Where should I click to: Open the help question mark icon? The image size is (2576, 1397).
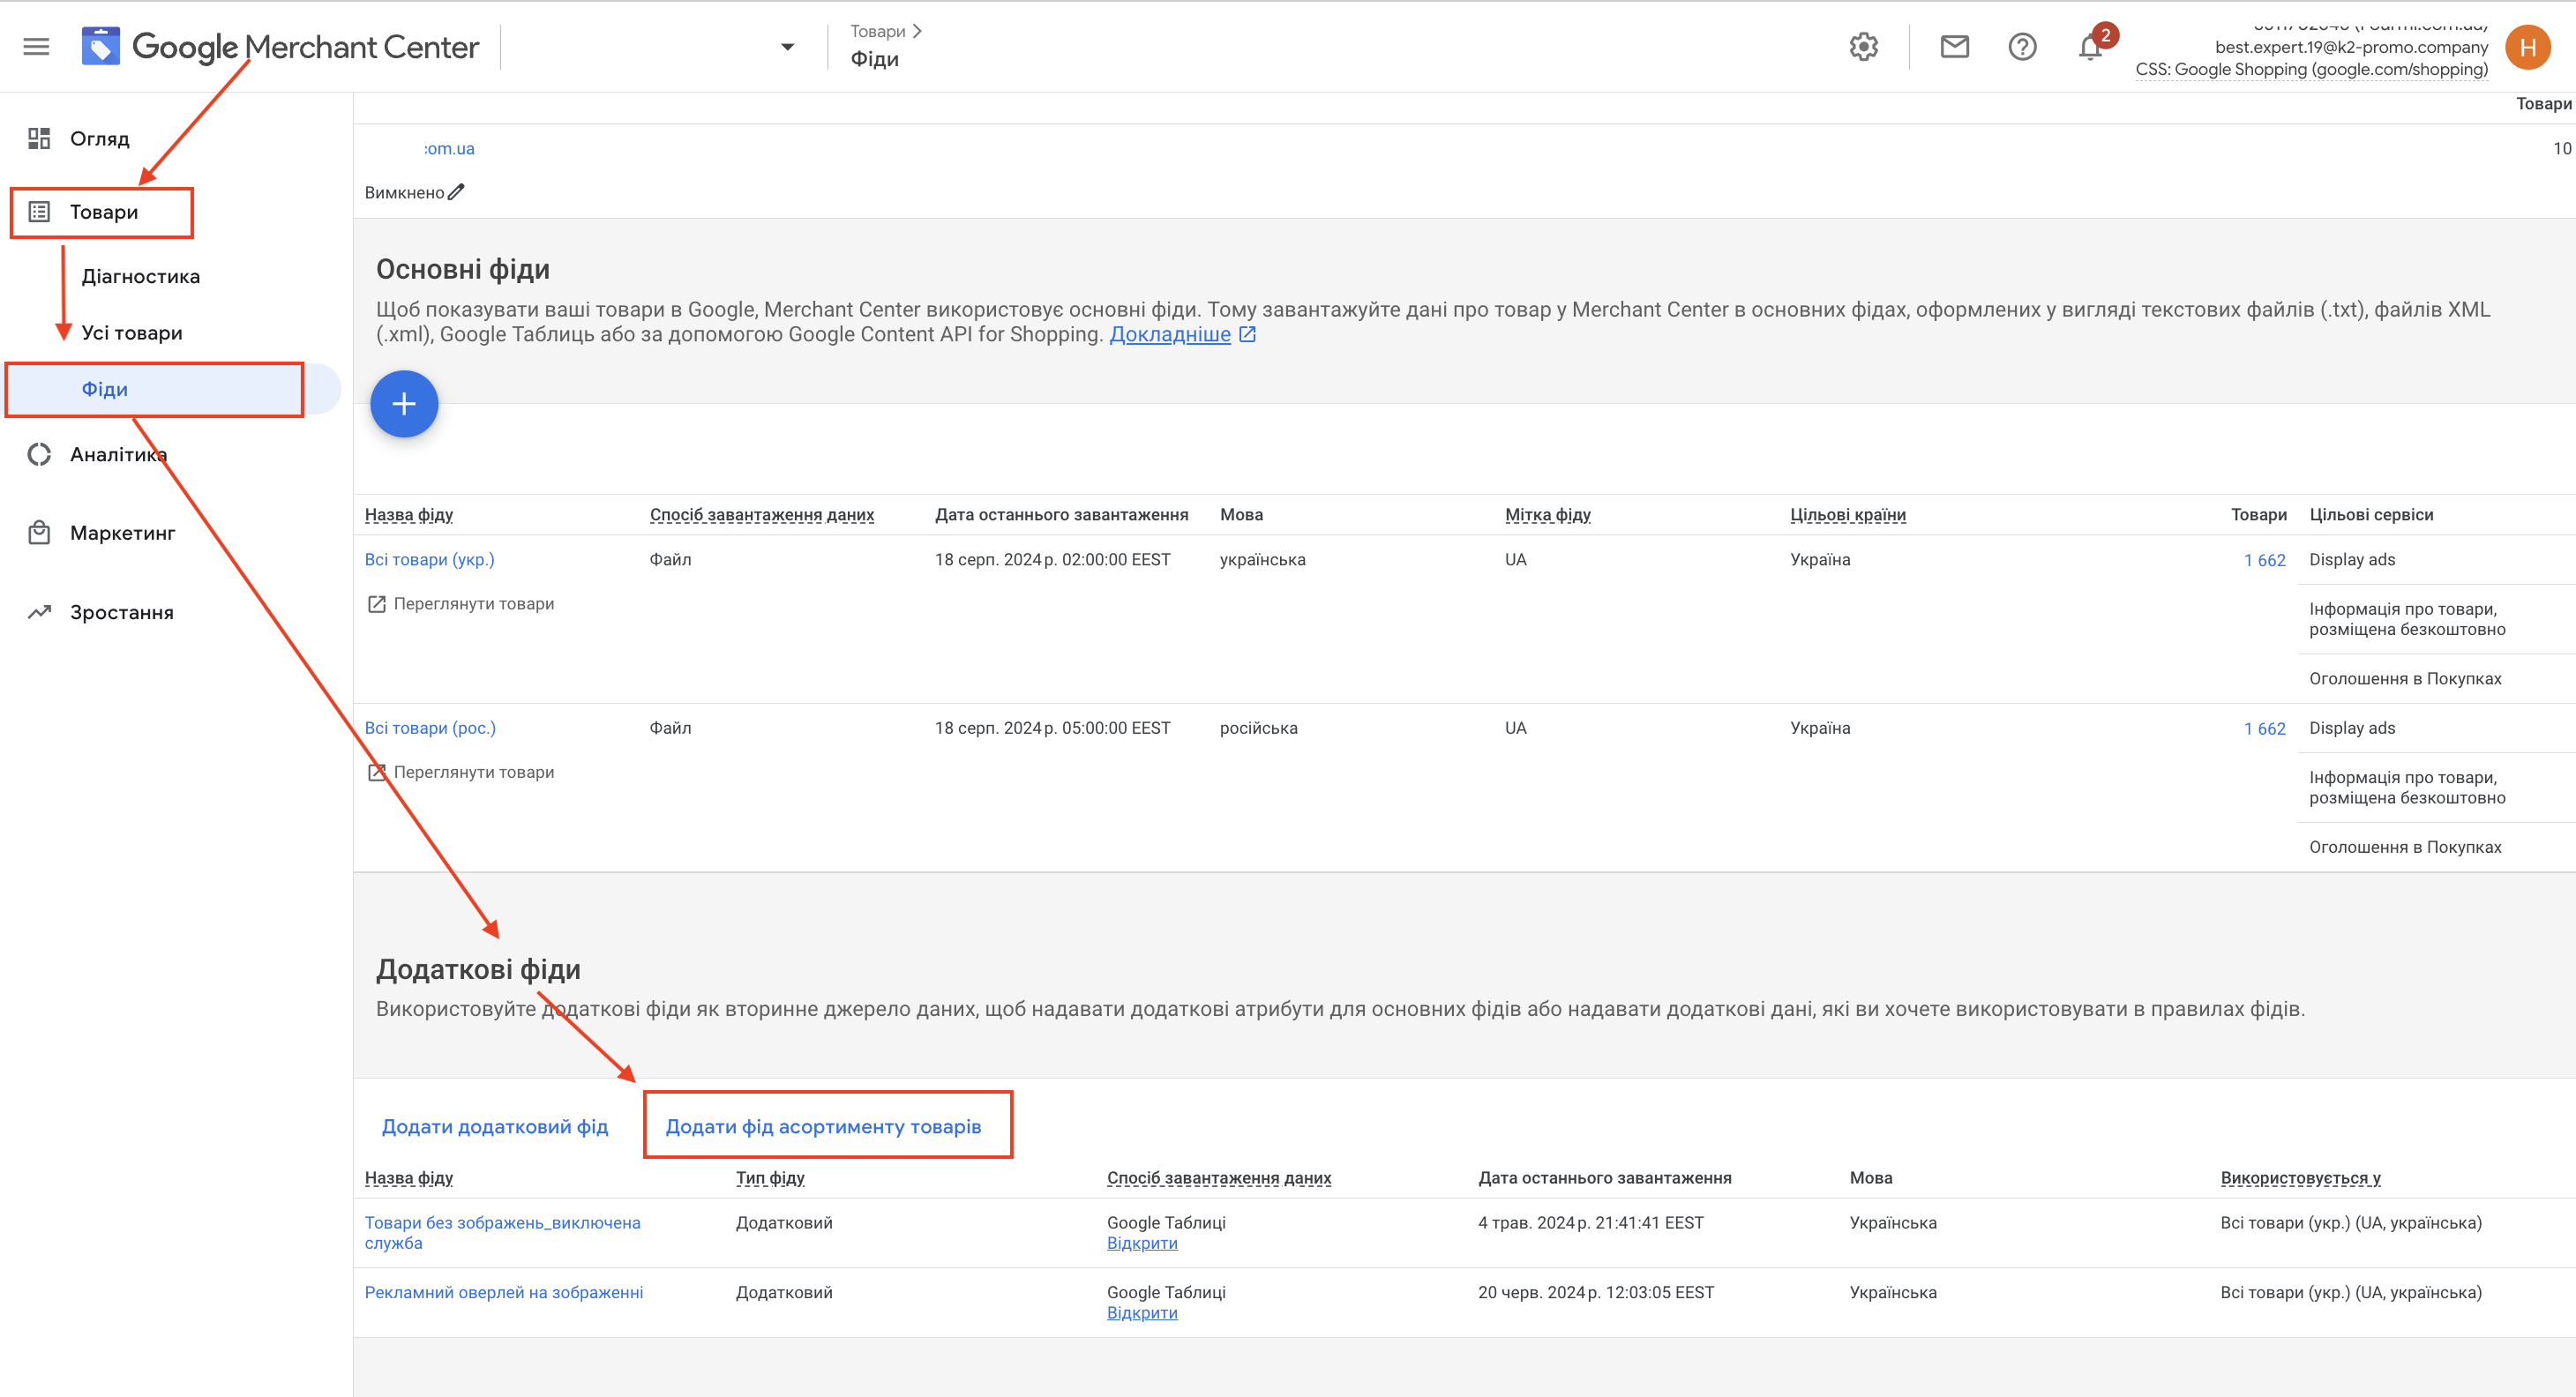2022,47
